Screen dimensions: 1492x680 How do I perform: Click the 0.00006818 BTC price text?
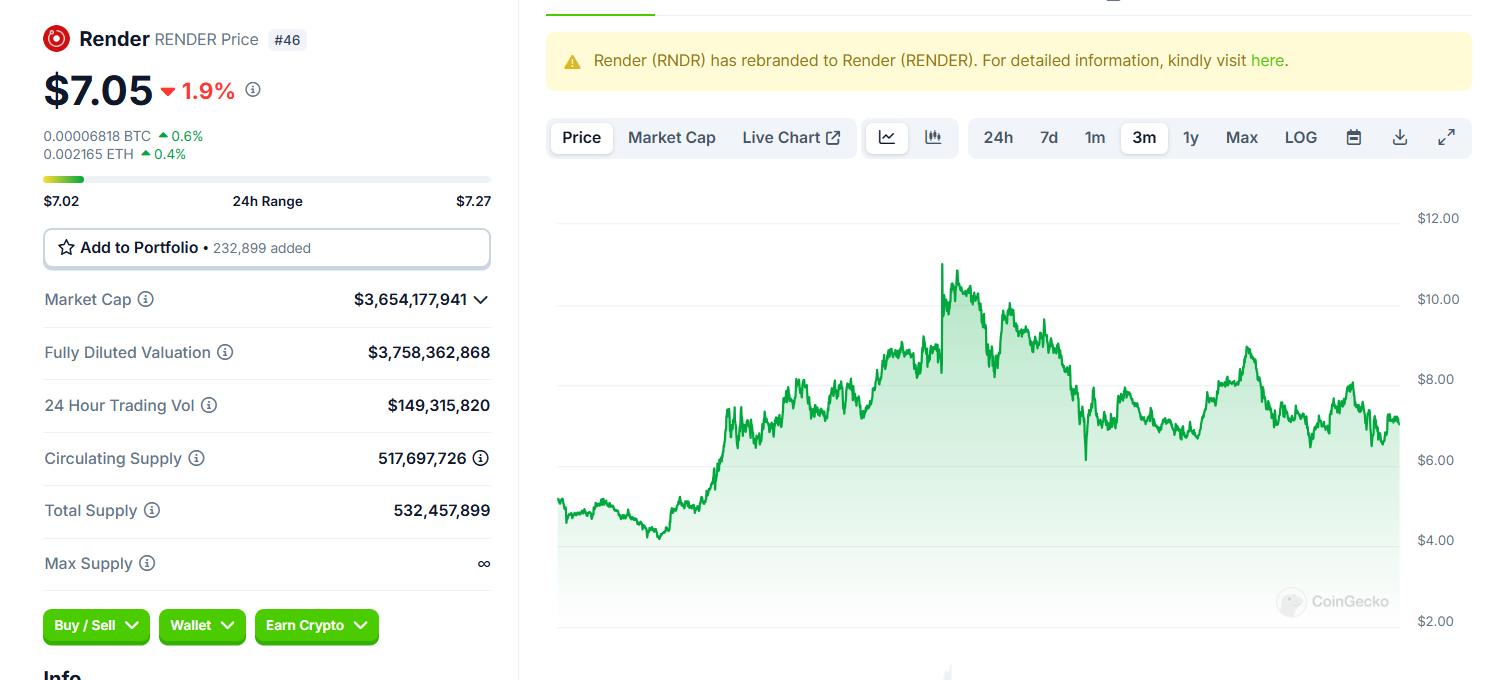point(97,136)
